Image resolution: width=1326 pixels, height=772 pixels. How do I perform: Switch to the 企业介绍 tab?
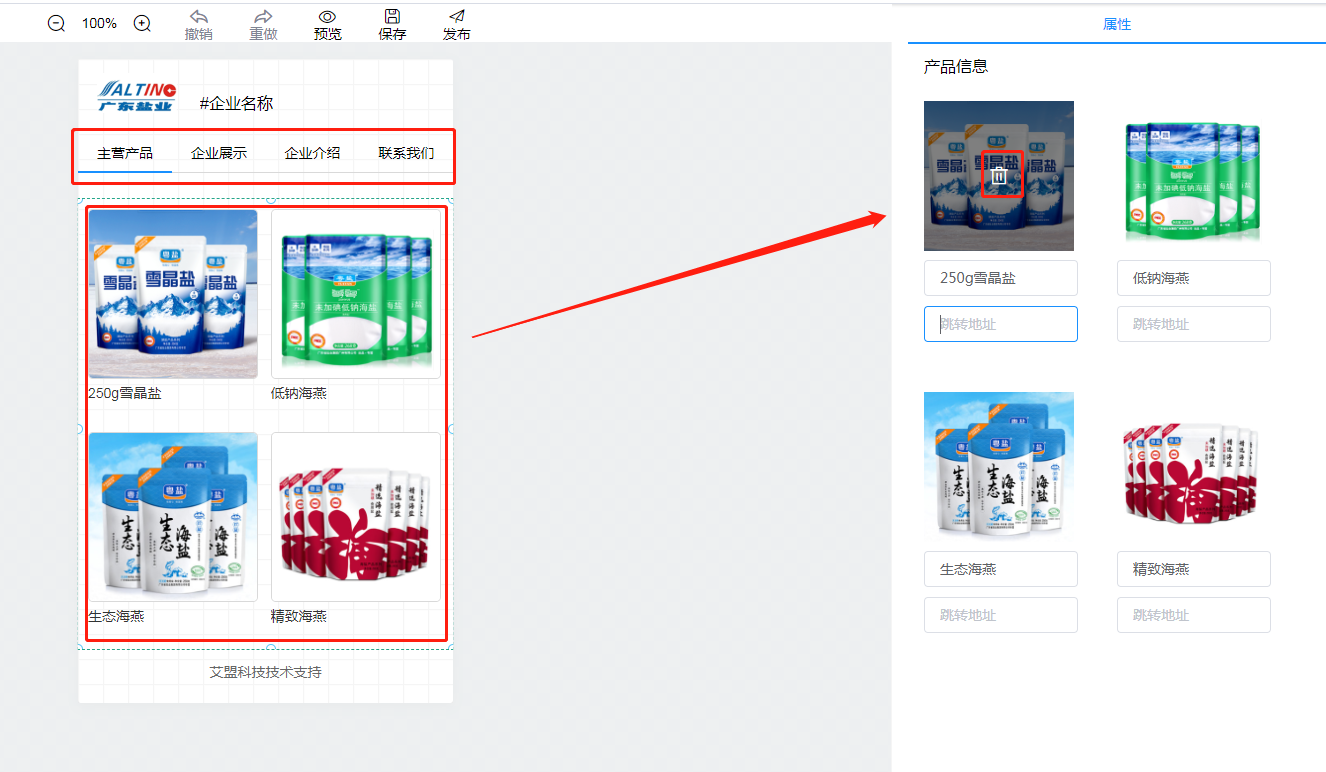click(312, 153)
